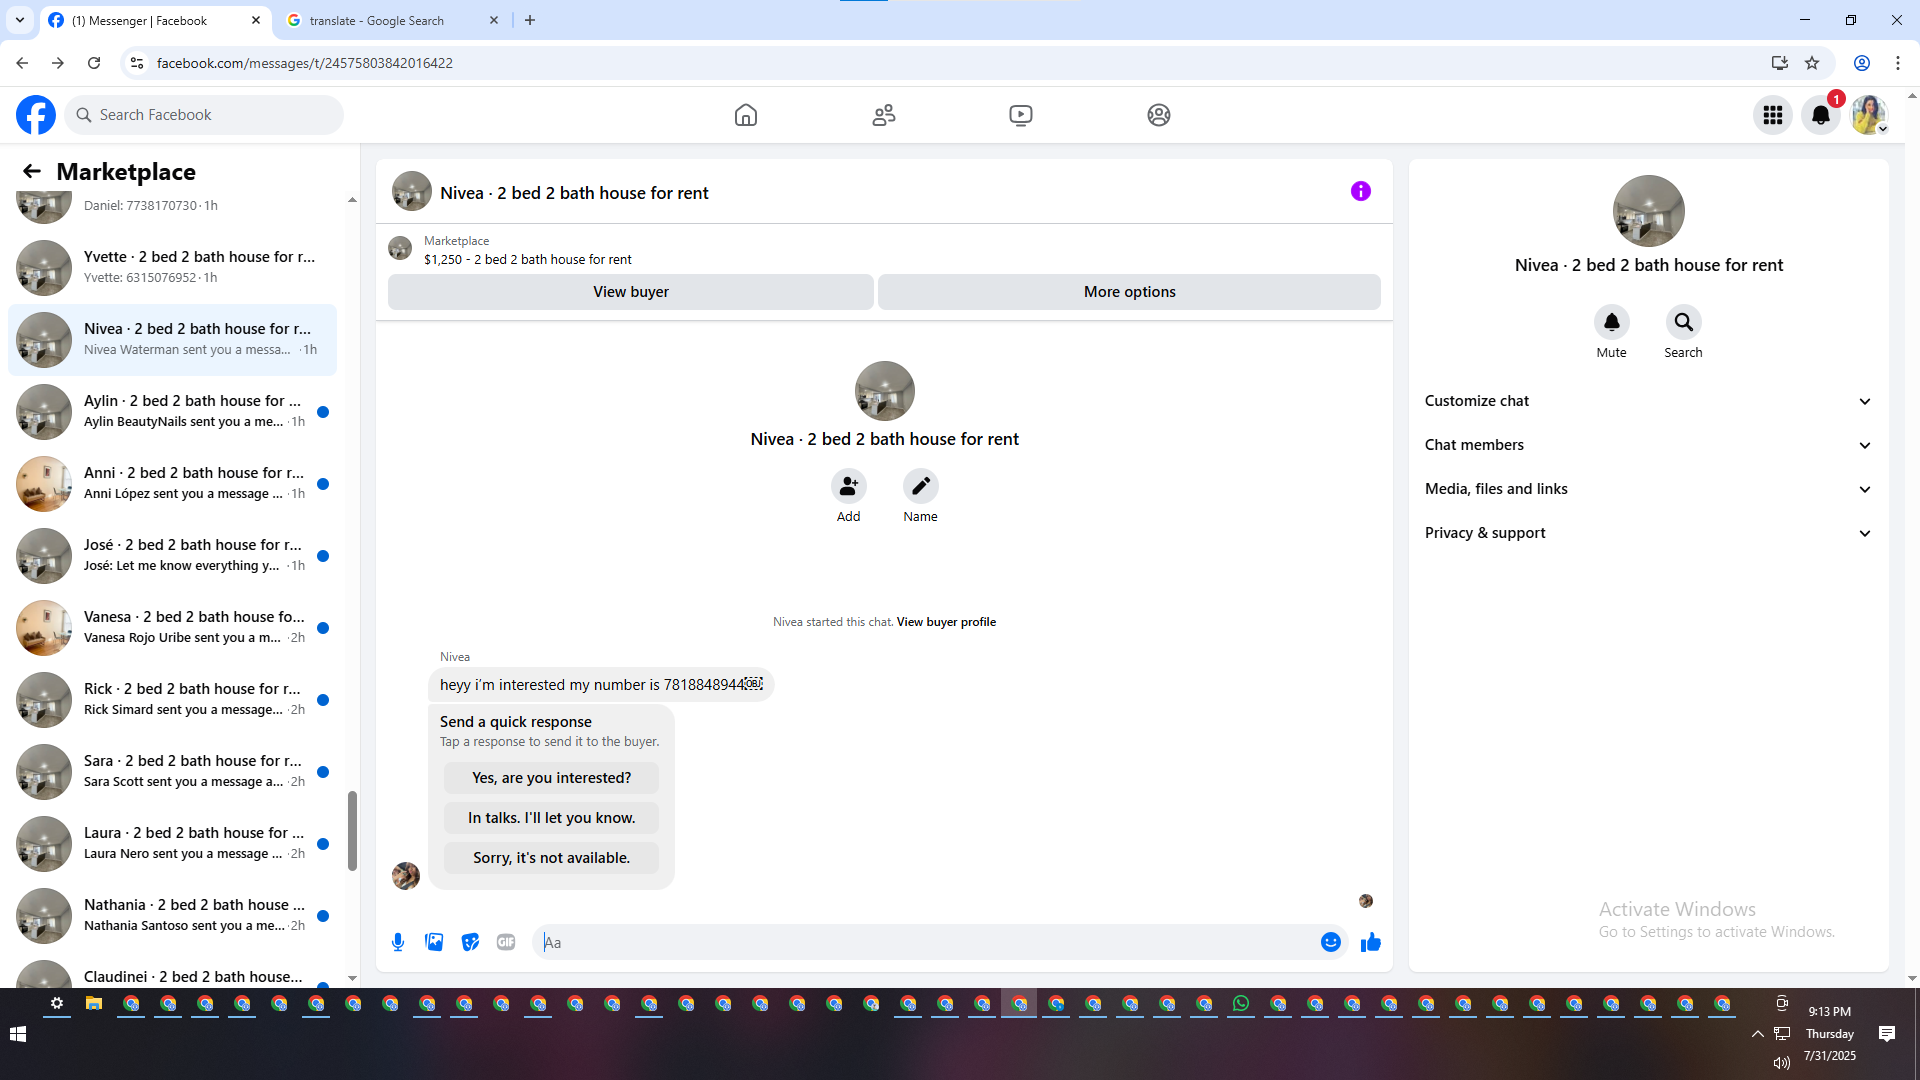Screen dimensions: 1920x1080
Task: Click the Search conversation magnifier icon
Action: click(x=1683, y=322)
